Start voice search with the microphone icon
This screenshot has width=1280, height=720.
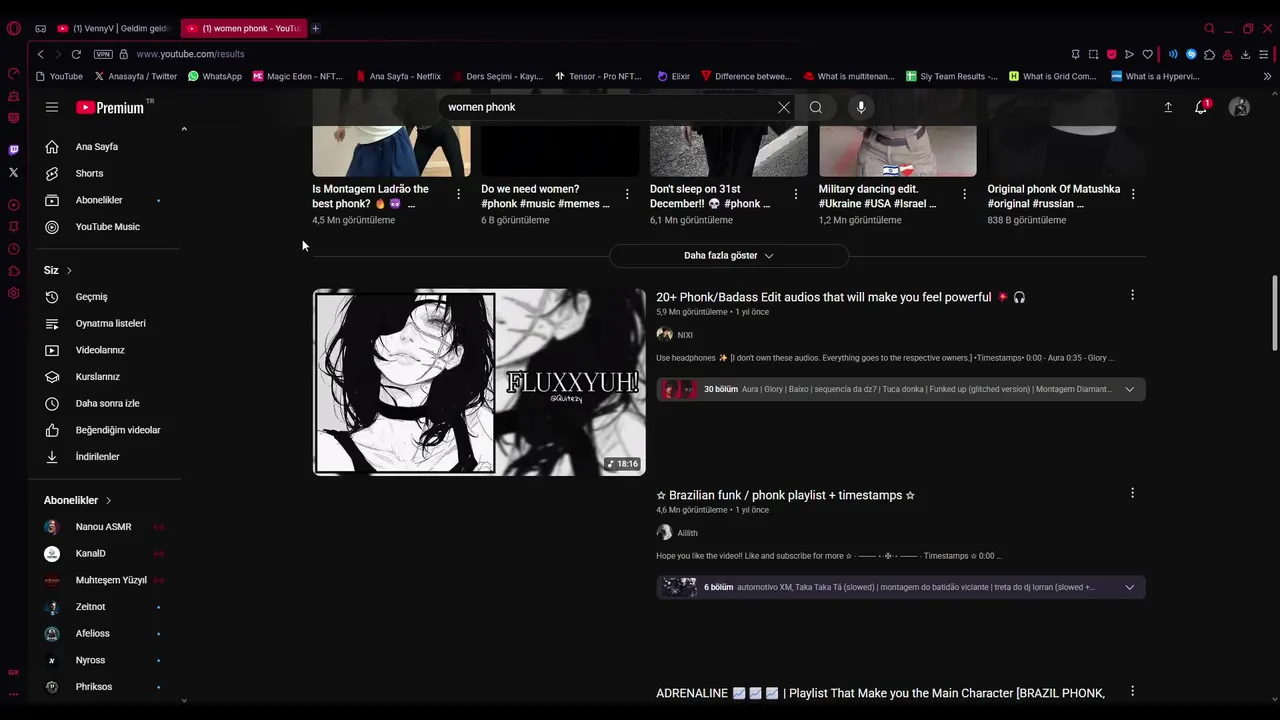click(860, 107)
